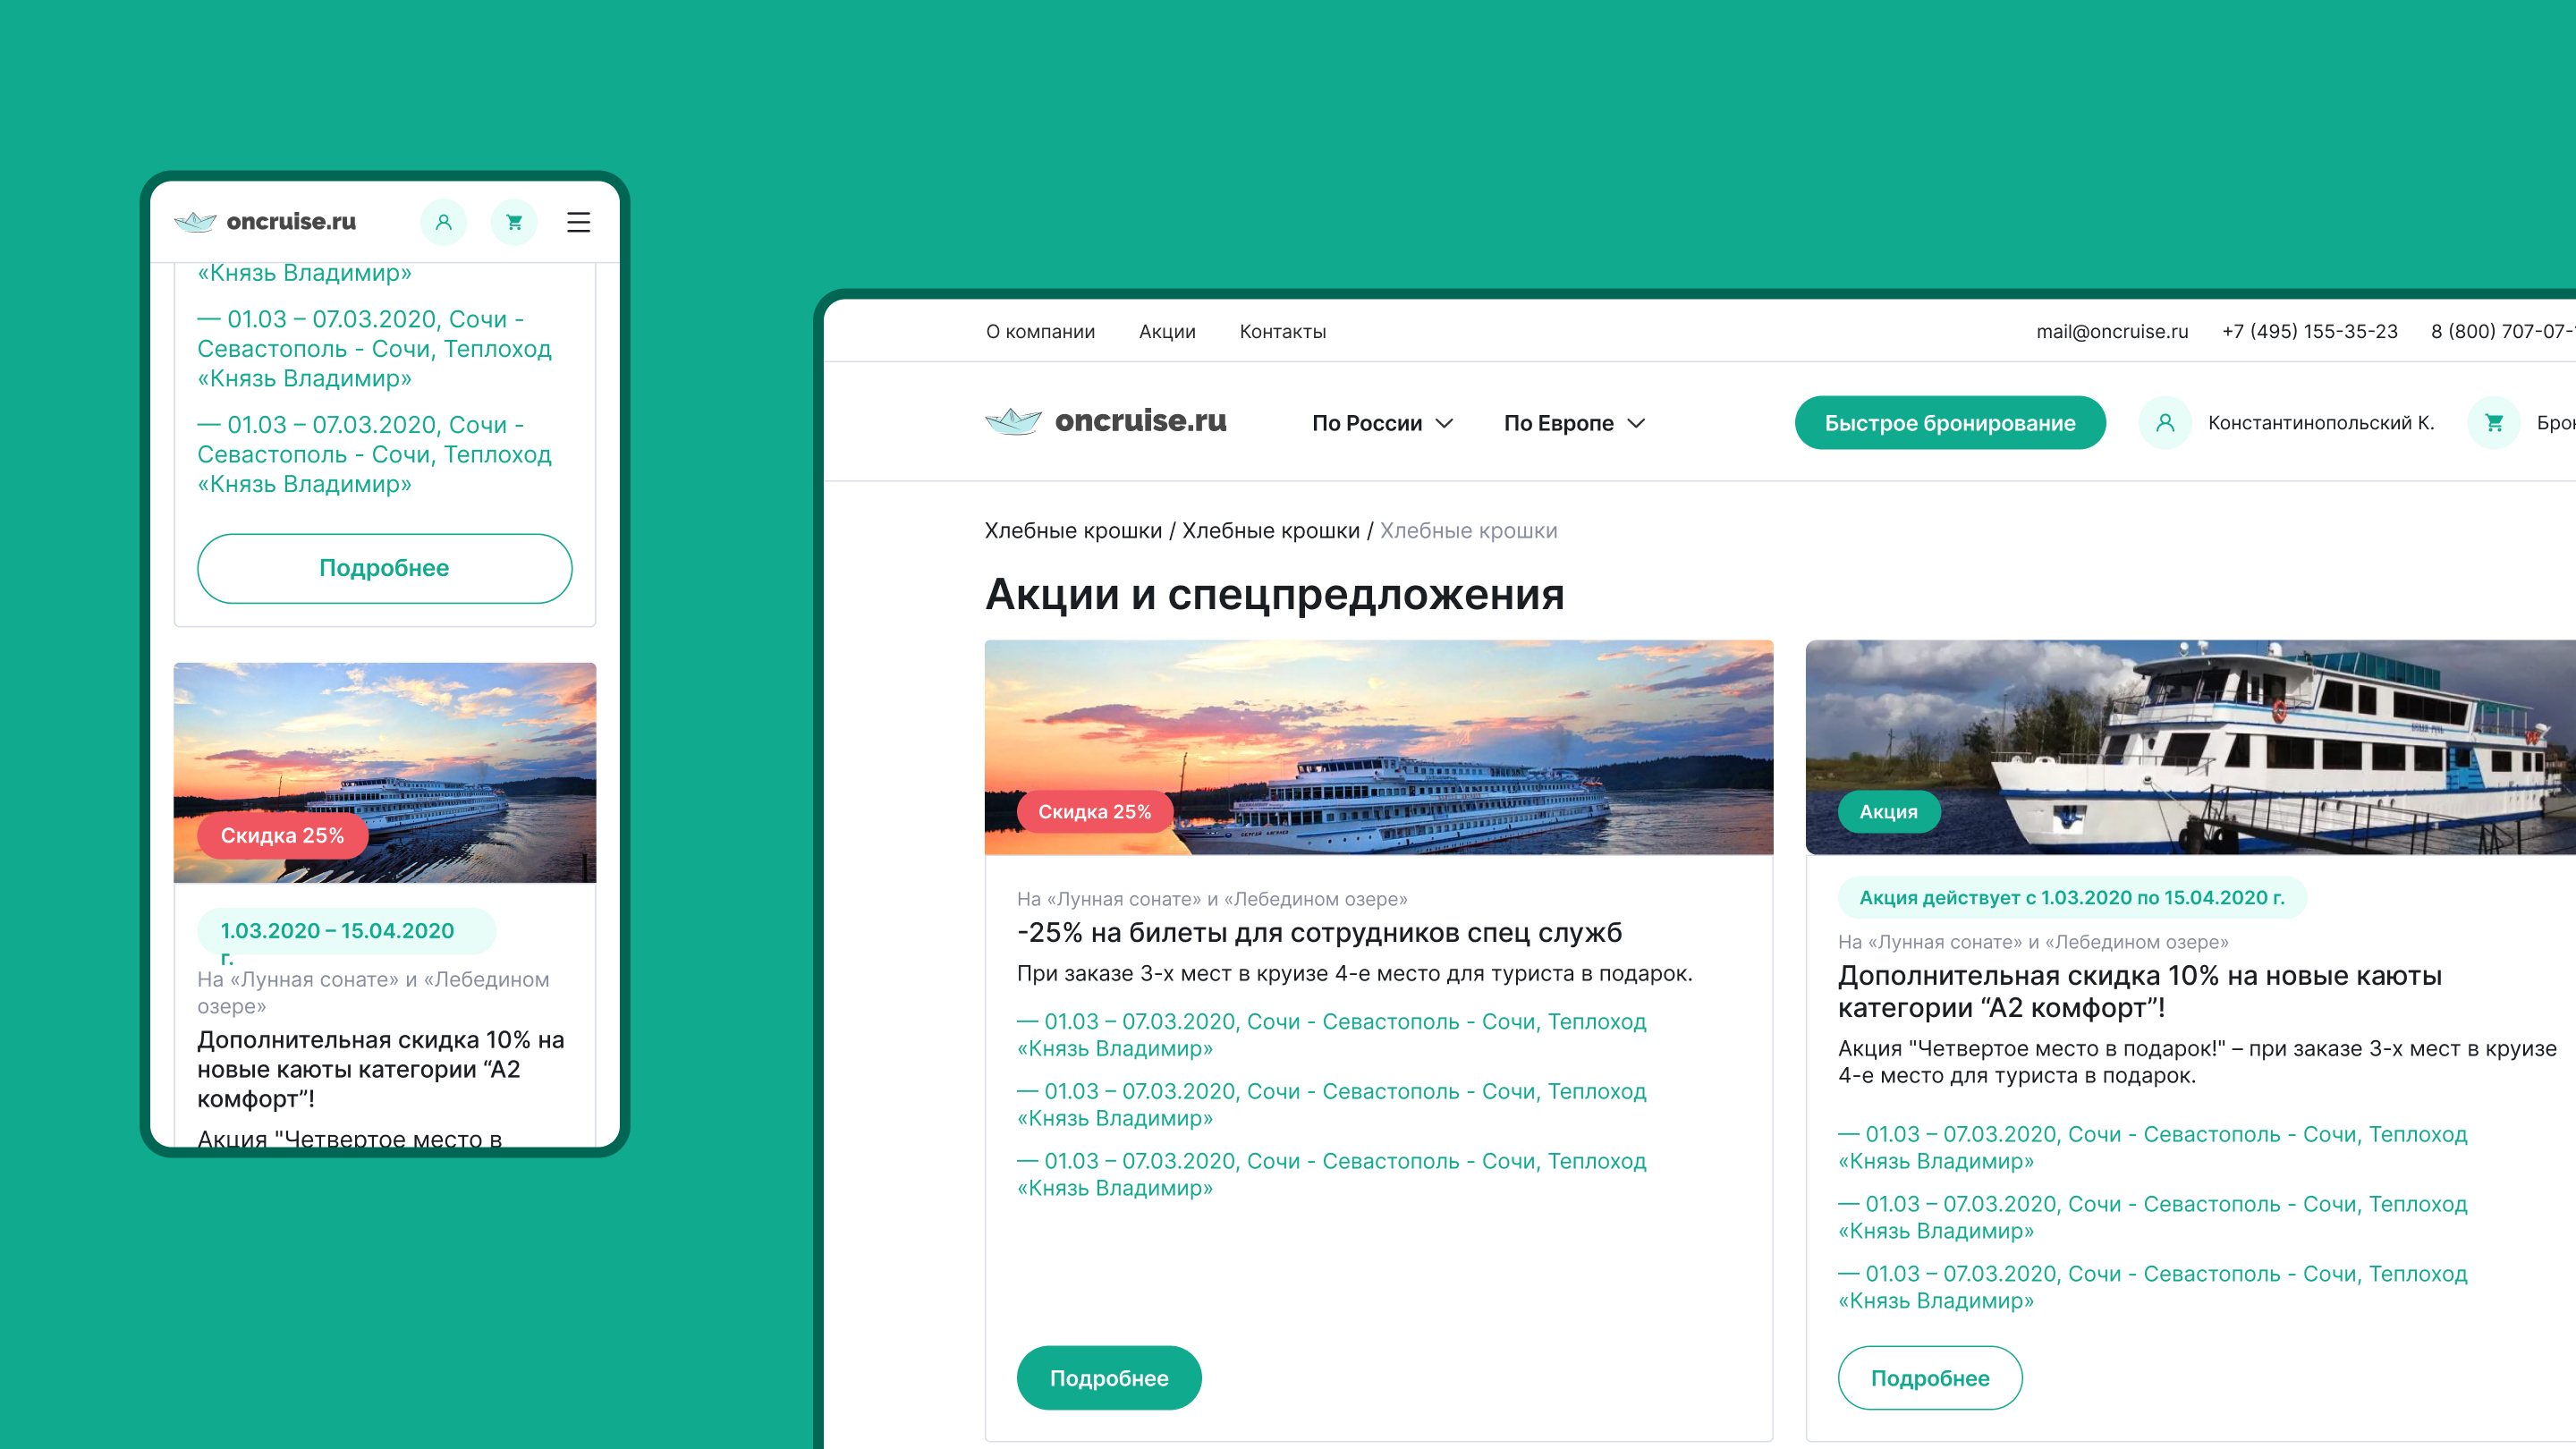
Task: Open second cruise link in first desktop card
Action: pos(1331,1105)
